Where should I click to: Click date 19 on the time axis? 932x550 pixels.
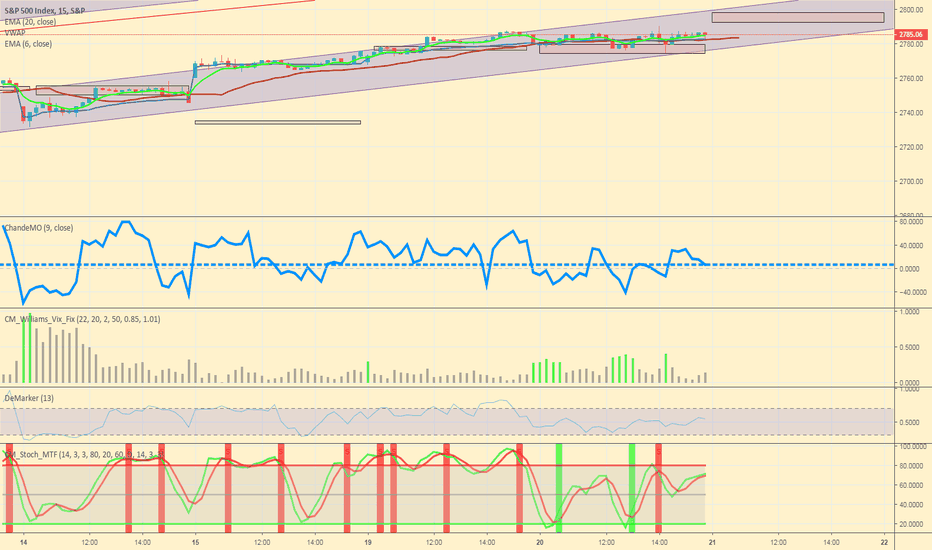click(368, 542)
